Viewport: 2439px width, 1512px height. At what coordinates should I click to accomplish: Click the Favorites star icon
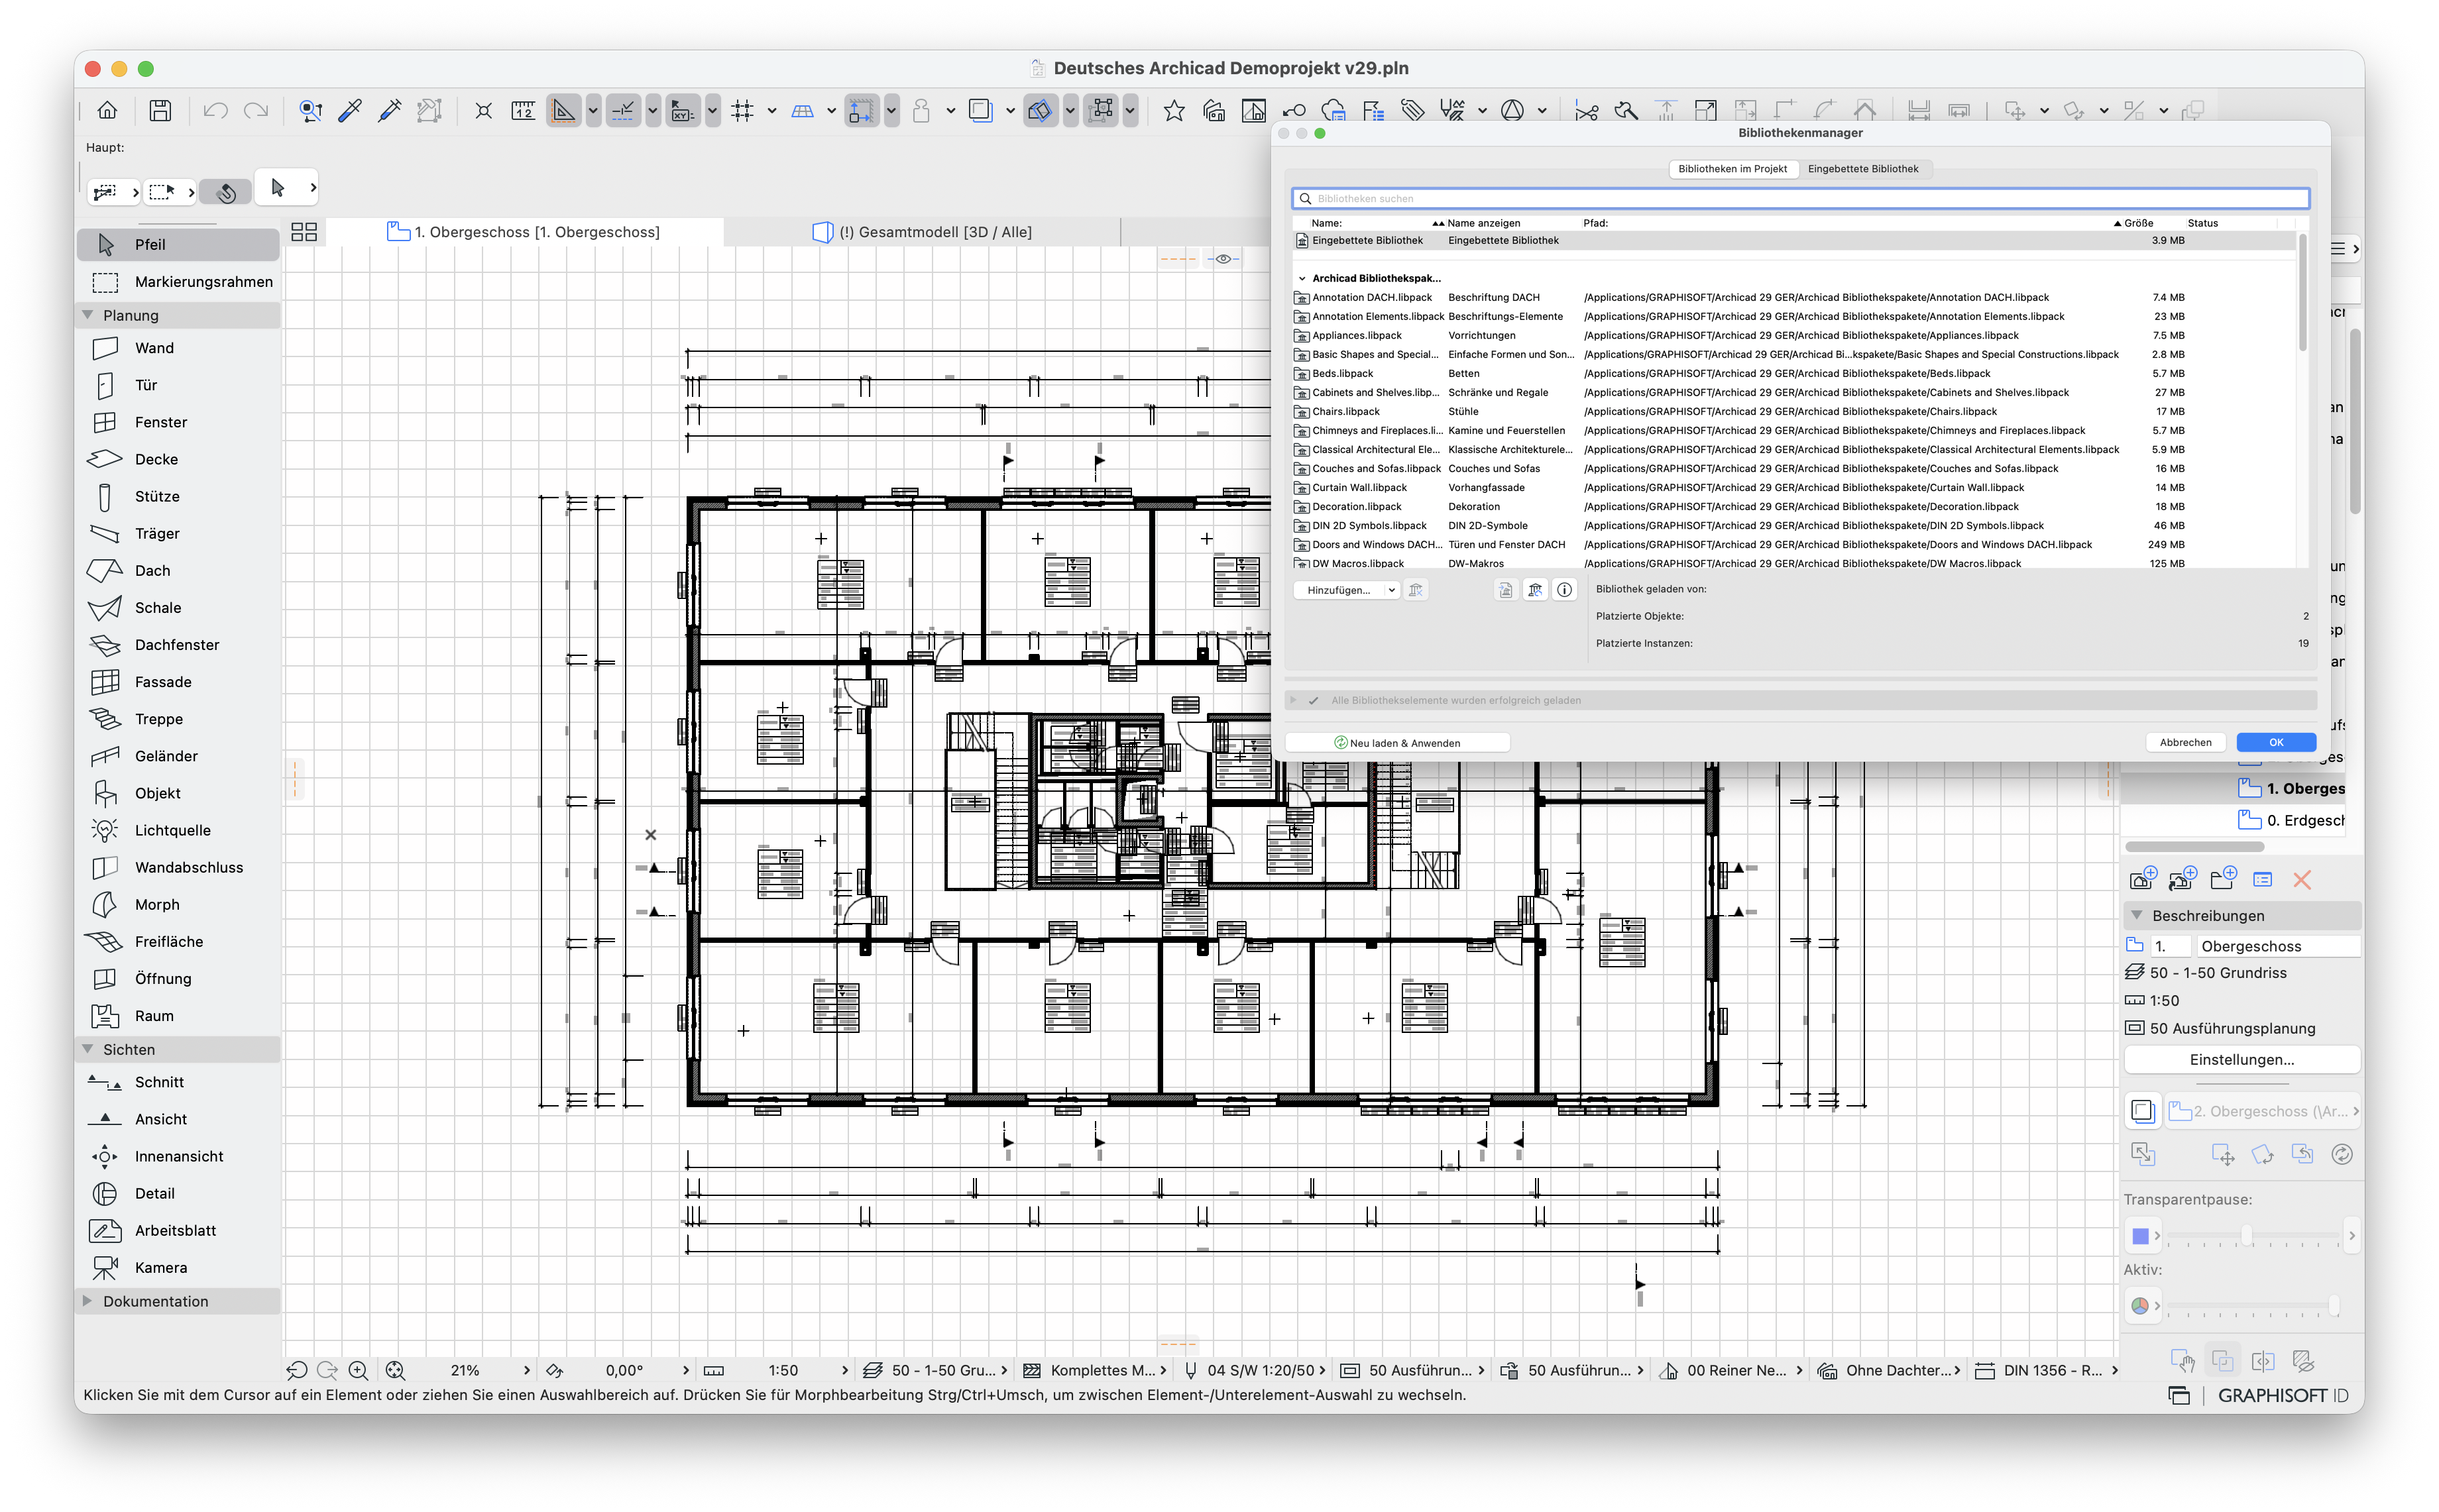pos(1174,110)
